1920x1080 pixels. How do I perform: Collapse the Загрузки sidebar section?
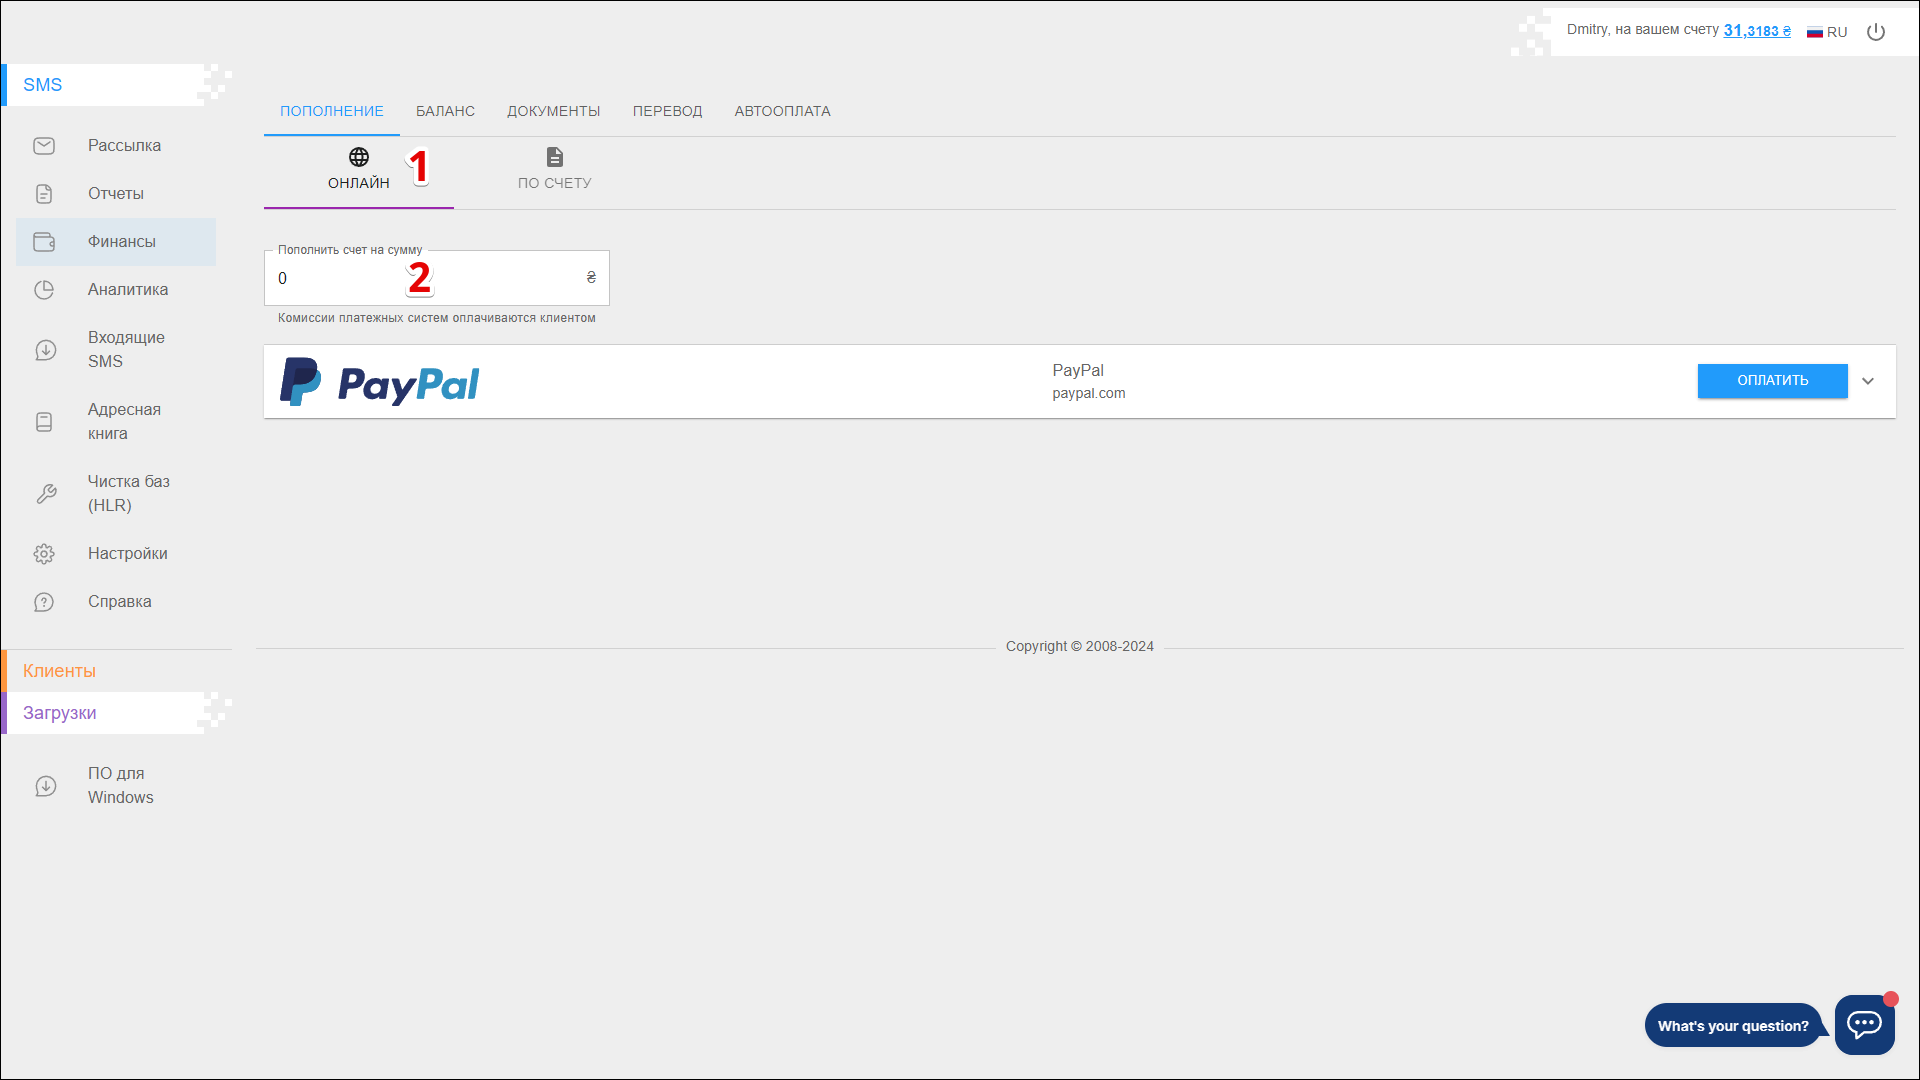point(60,713)
